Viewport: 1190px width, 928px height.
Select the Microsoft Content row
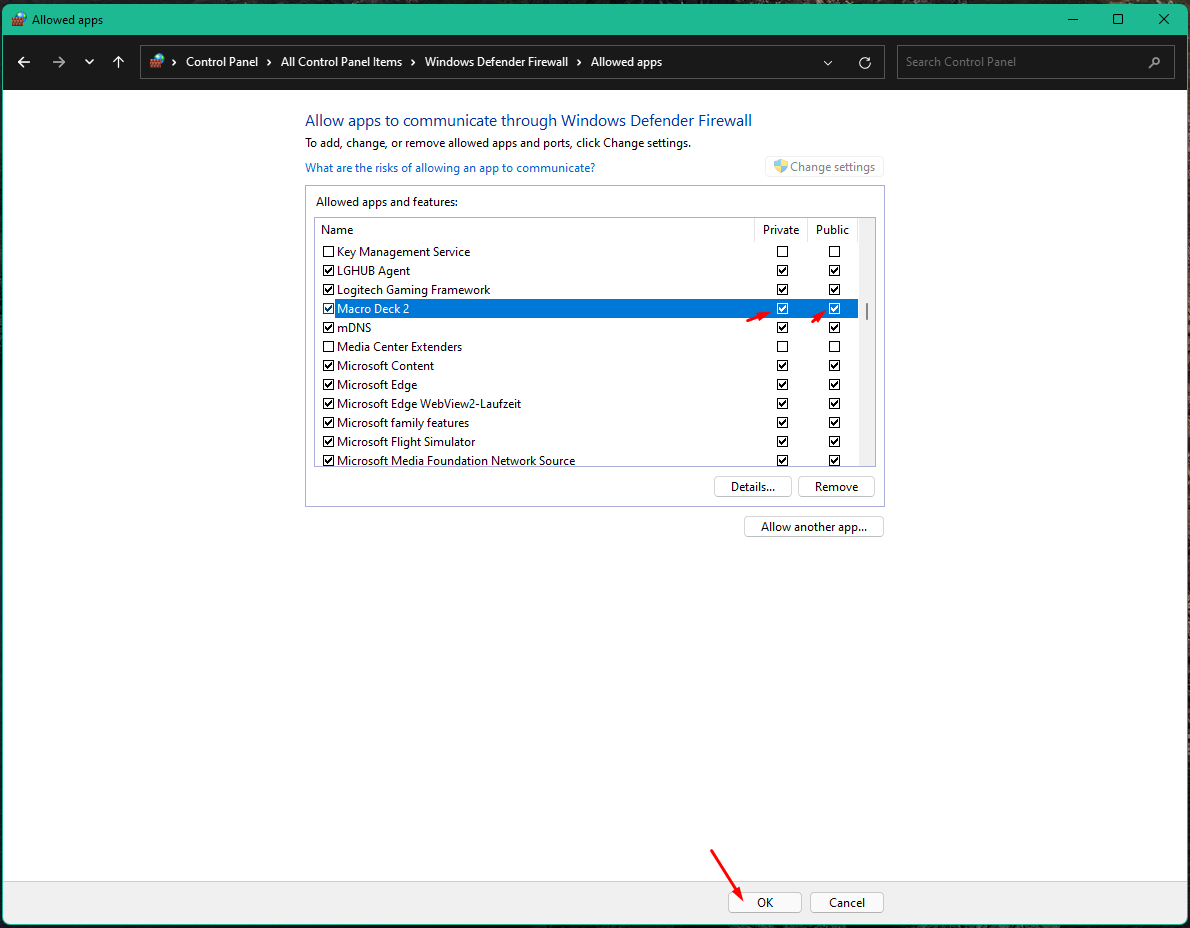pos(587,366)
